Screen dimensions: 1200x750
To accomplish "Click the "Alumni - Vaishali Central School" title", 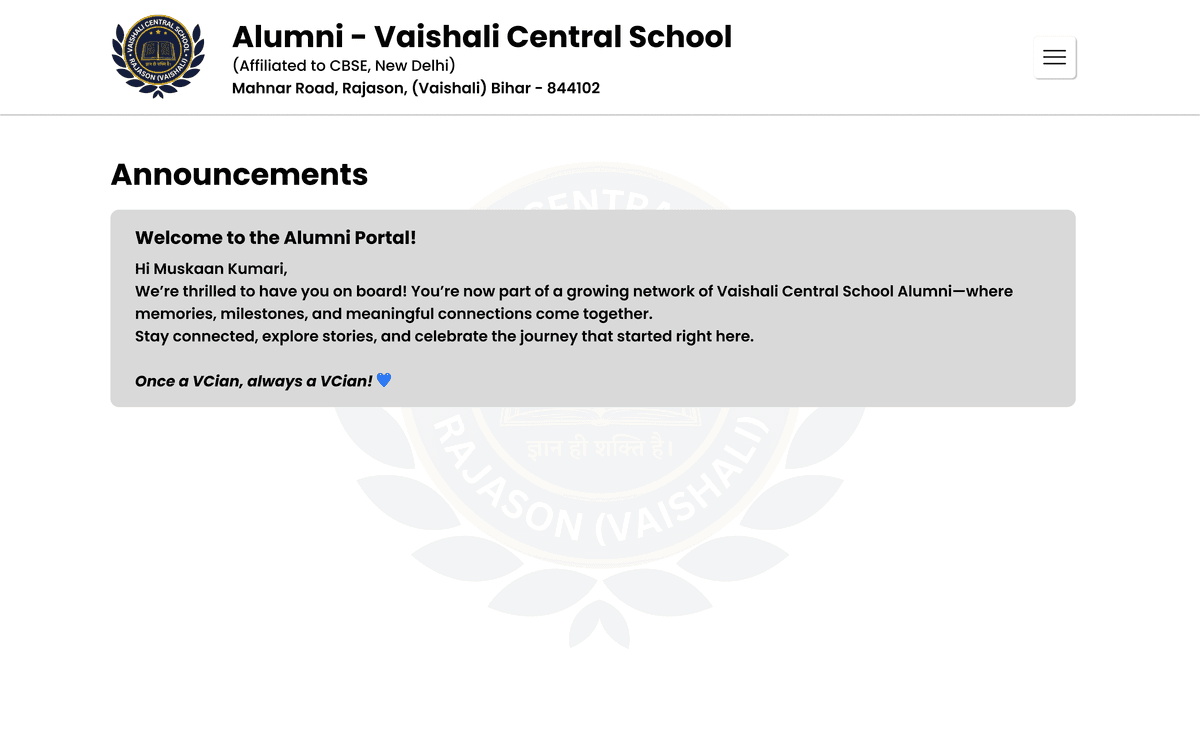I will coord(481,37).
